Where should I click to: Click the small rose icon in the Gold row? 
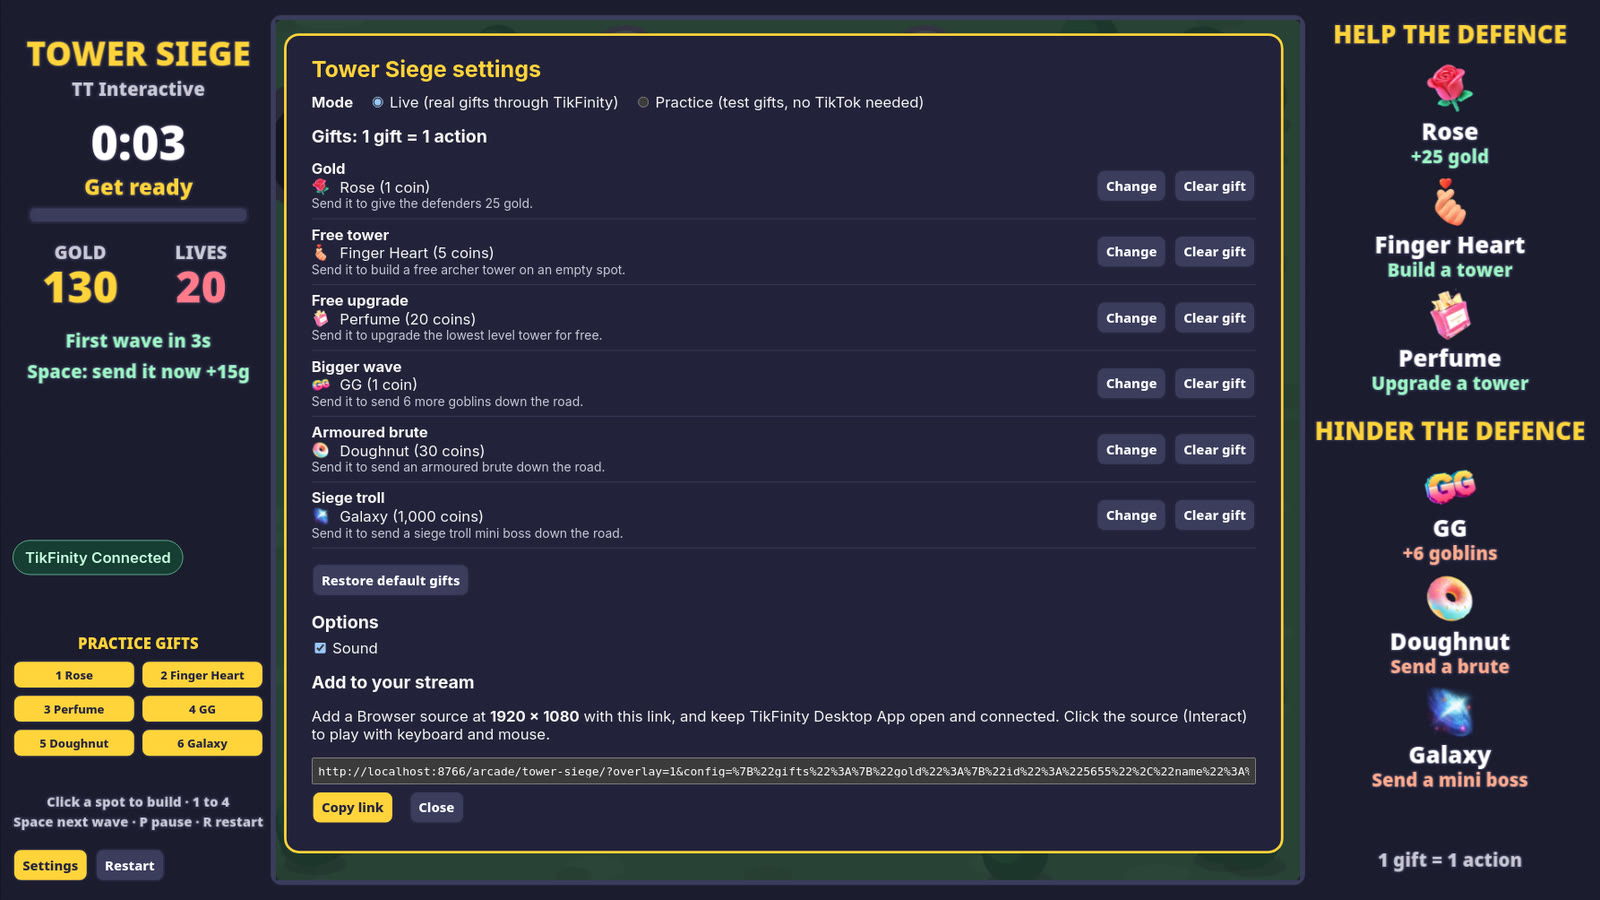coord(321,187)
